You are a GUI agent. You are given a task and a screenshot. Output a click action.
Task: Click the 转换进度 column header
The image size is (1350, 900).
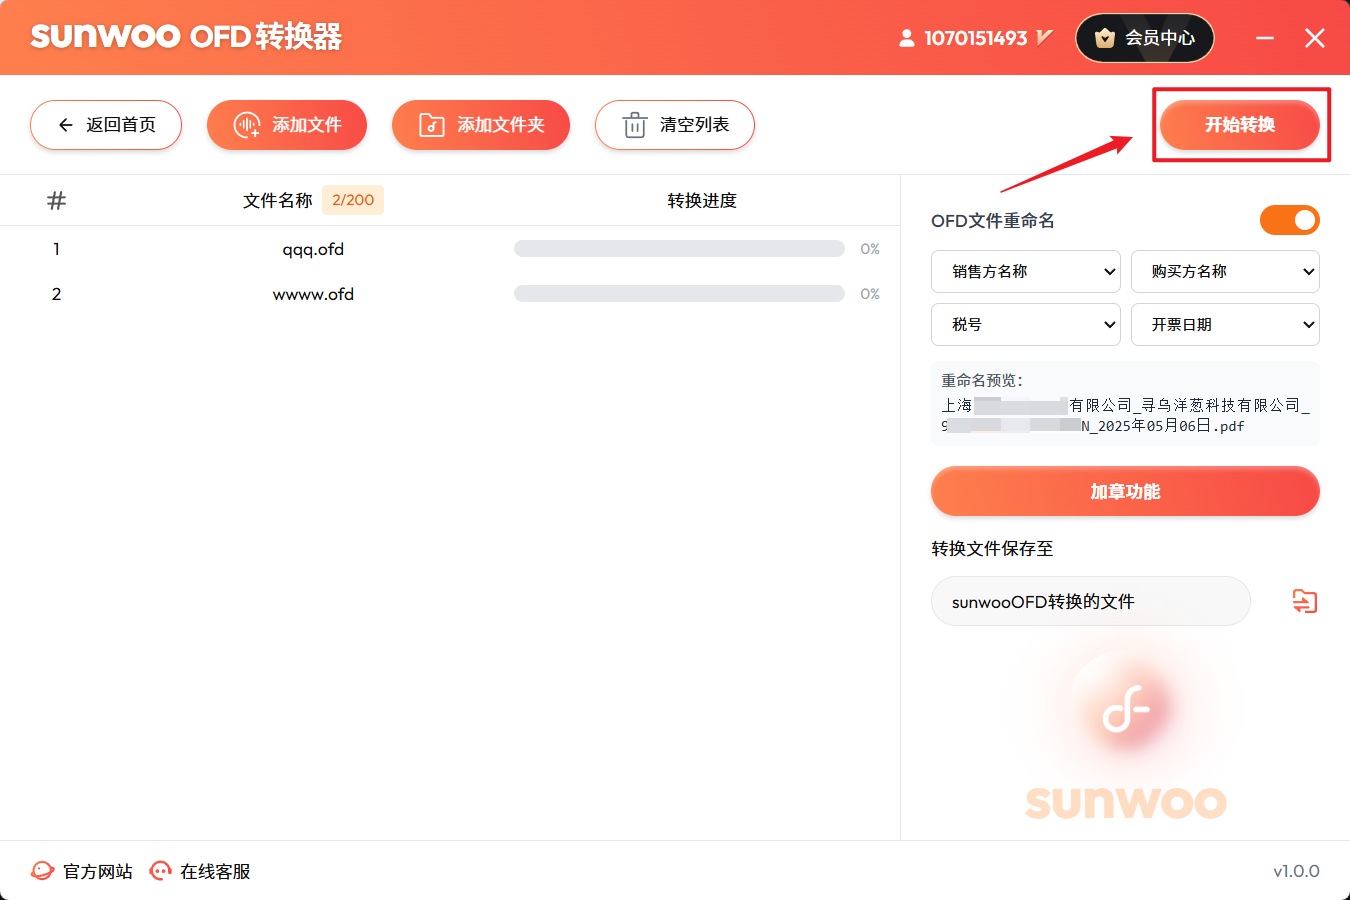702,200
